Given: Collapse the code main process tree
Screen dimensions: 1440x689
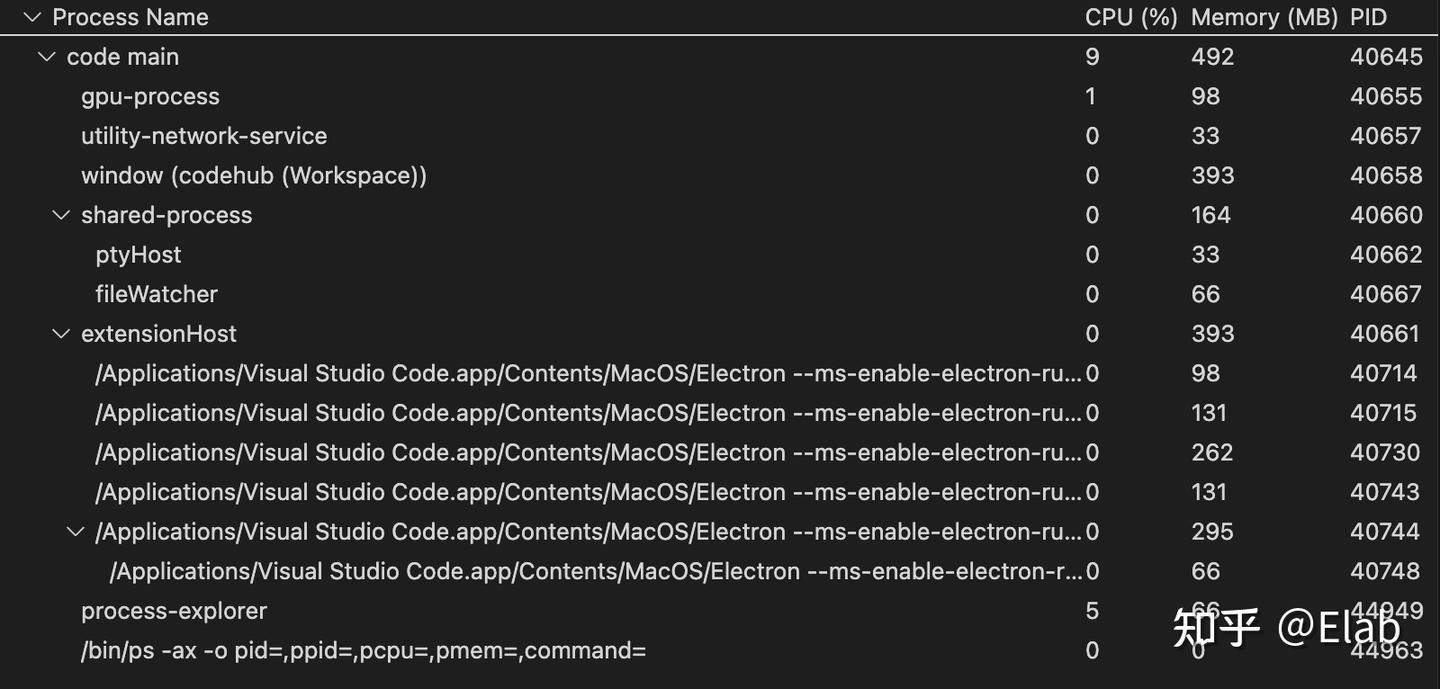Looking at the screenshot, I should tap(46, 56).
